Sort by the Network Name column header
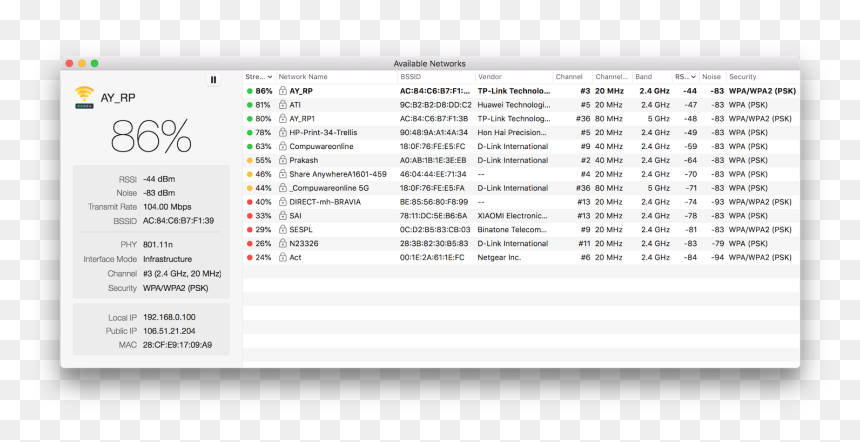Screen dimensions: 860x442 tap(337, 77)
